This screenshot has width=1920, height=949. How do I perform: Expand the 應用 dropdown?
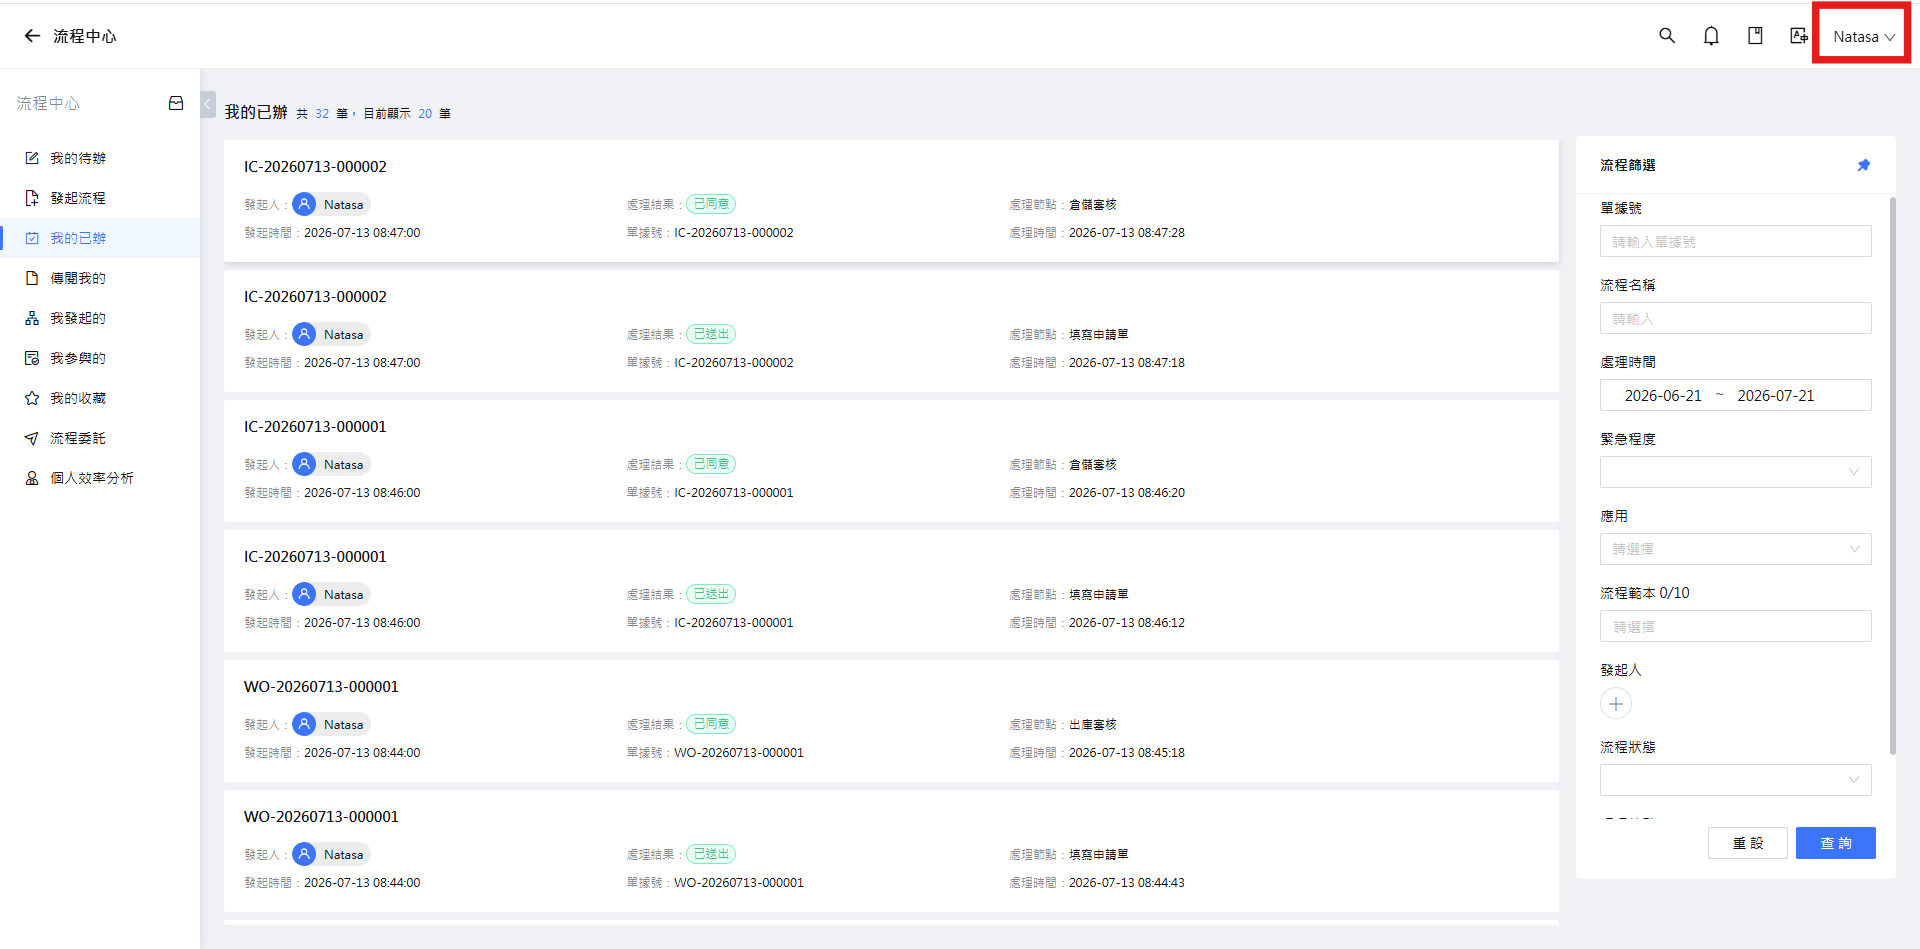point(1736,549)
